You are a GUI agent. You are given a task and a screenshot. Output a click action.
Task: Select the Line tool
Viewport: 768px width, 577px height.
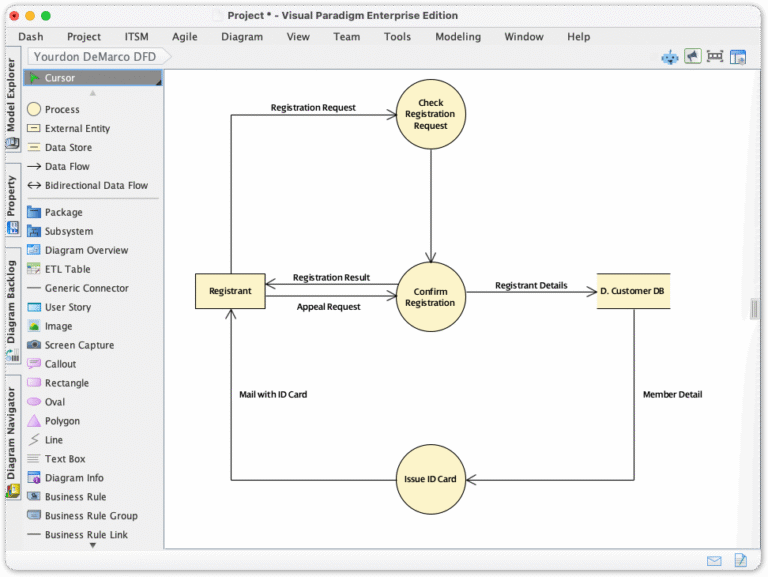coord(93,440)
